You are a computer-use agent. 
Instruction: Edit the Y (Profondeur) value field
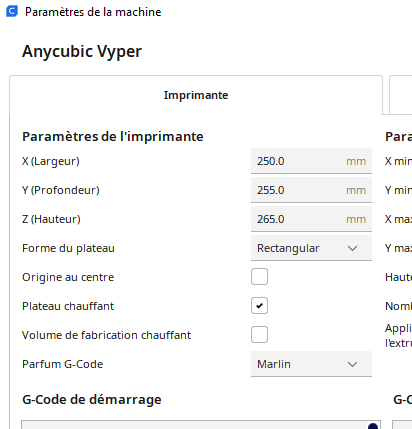311,190
